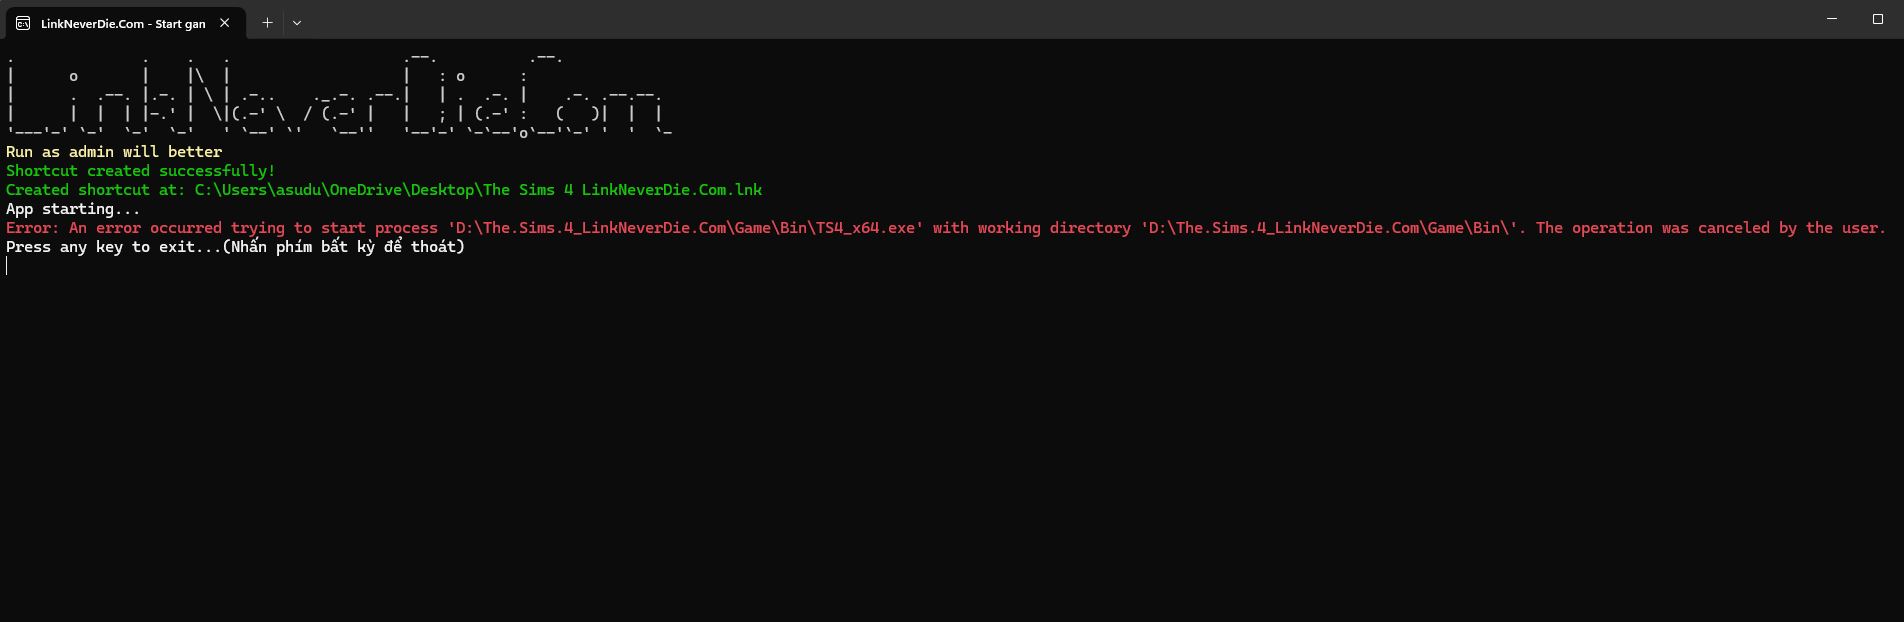Maximize the terminal window
This screenshot has height=622, width=1904.
[1878, 19]
